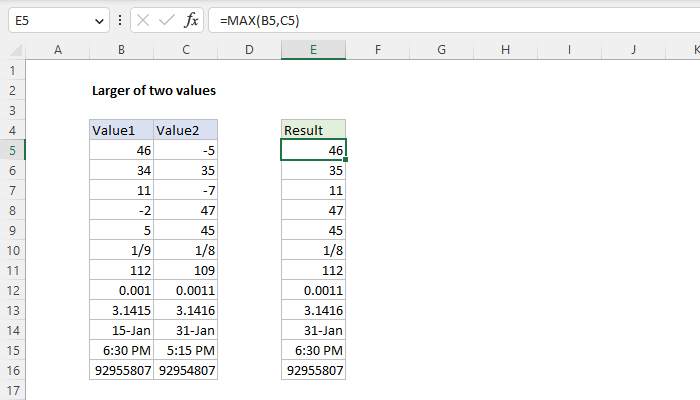Image resolution: width=700 pixels, height=400 pixels.
Task: Select row 4 header
Action: (12, 130)
